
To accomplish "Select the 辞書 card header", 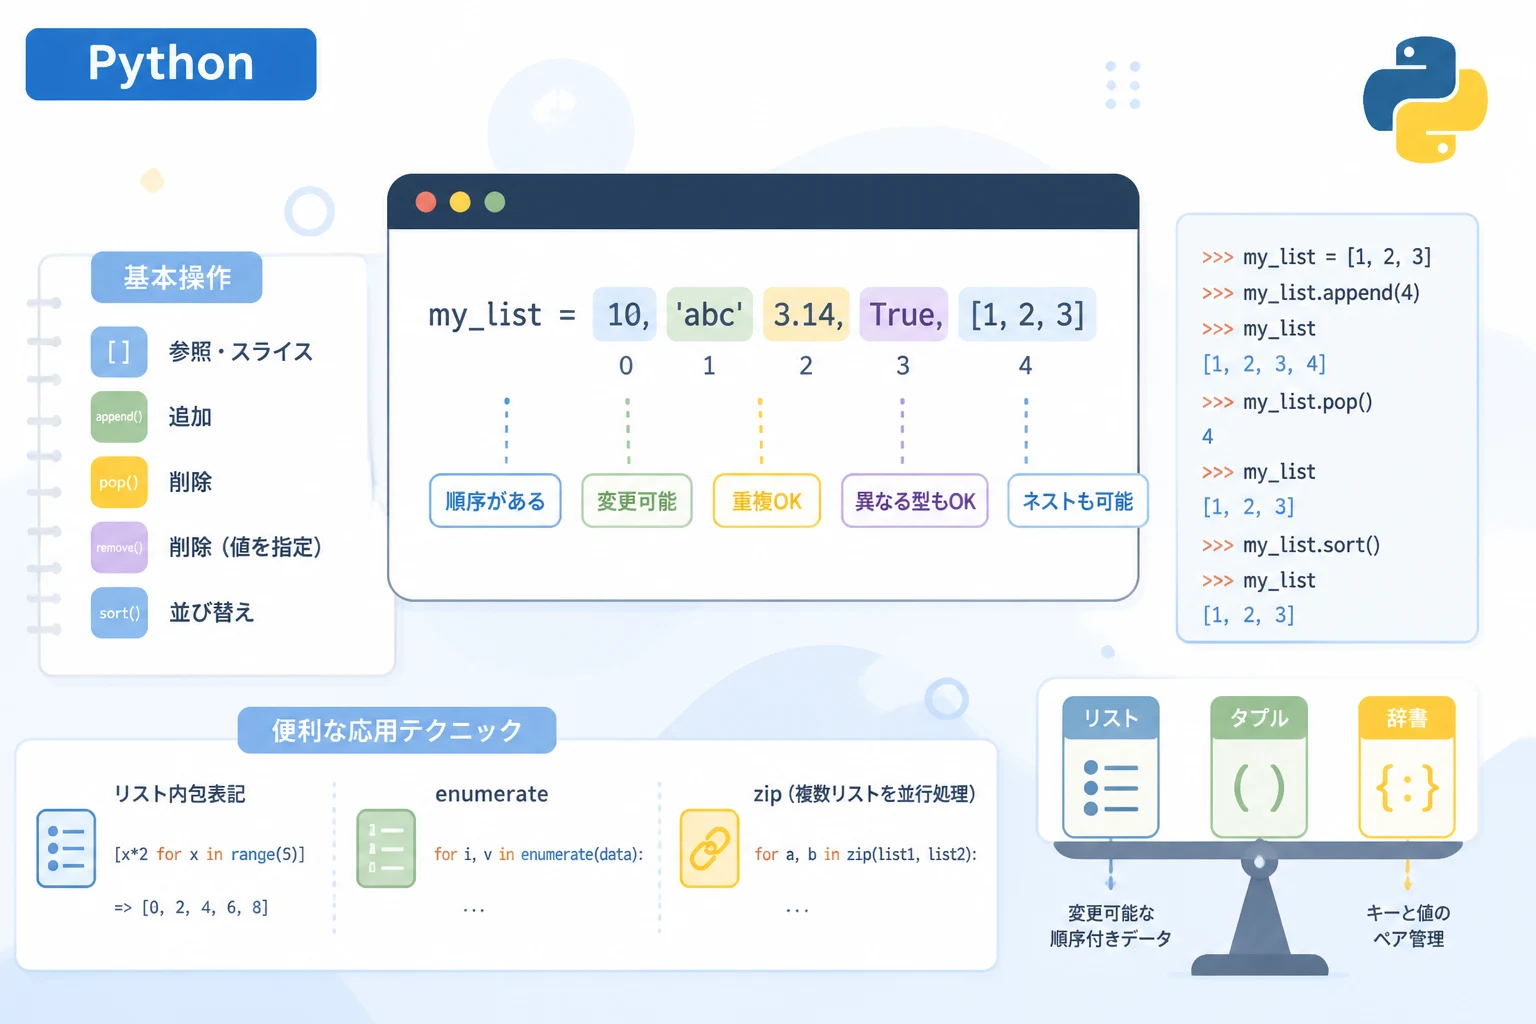I will [x=1407, y=718].
